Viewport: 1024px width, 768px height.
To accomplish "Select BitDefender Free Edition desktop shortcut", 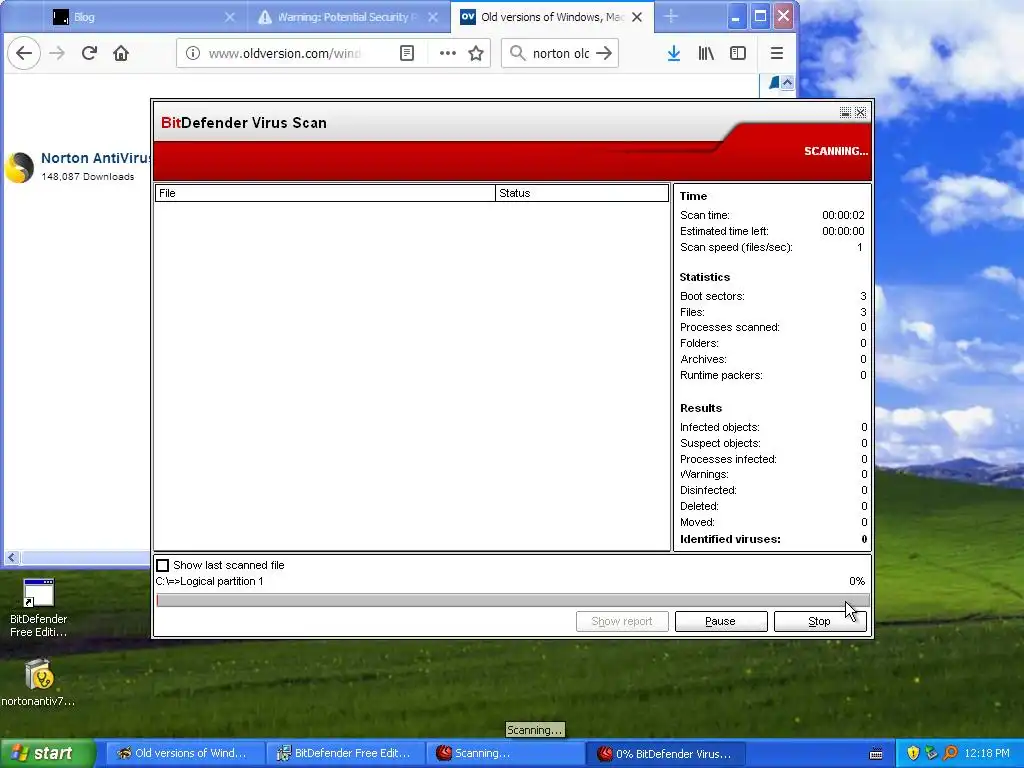I will [x=39, y=609].
